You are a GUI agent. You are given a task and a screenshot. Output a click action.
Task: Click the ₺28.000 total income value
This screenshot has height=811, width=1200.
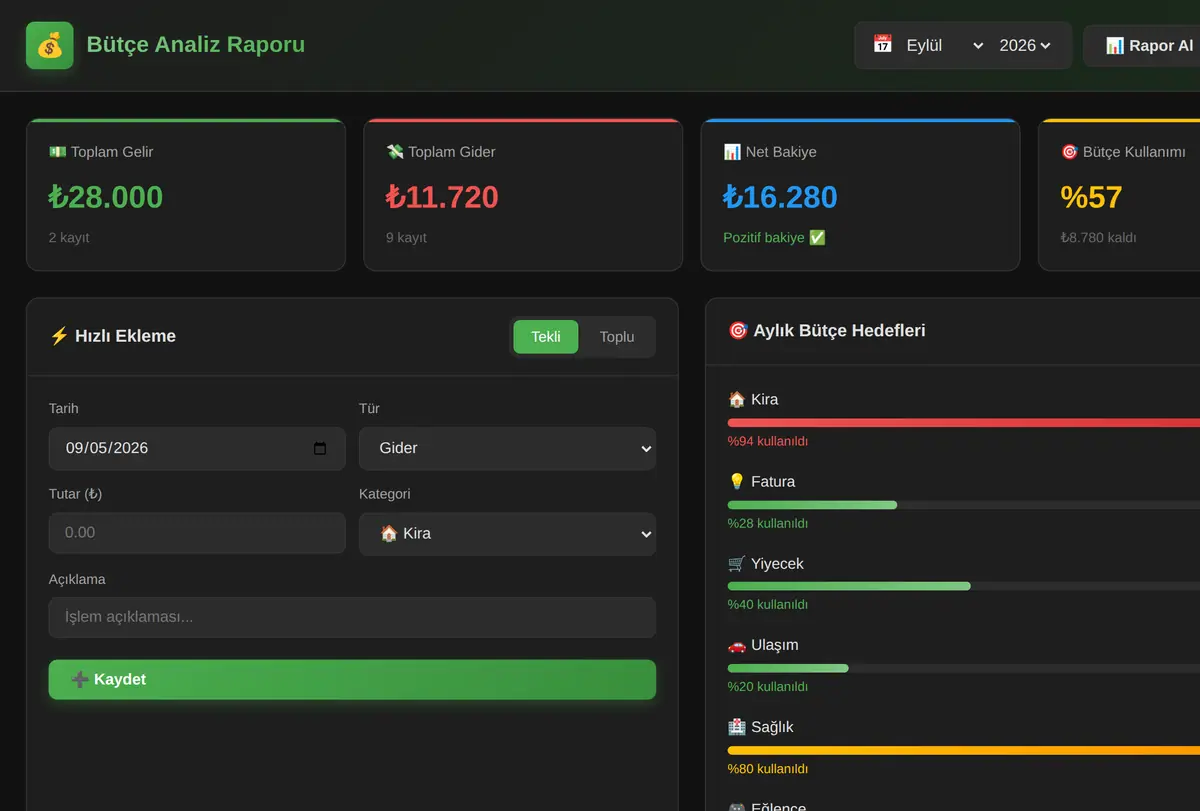[106, 197]
